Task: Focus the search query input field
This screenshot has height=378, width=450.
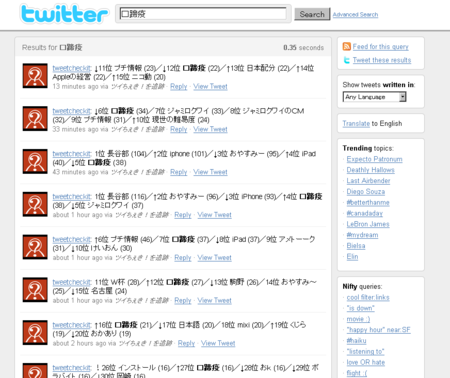Action: click(203, 14)
